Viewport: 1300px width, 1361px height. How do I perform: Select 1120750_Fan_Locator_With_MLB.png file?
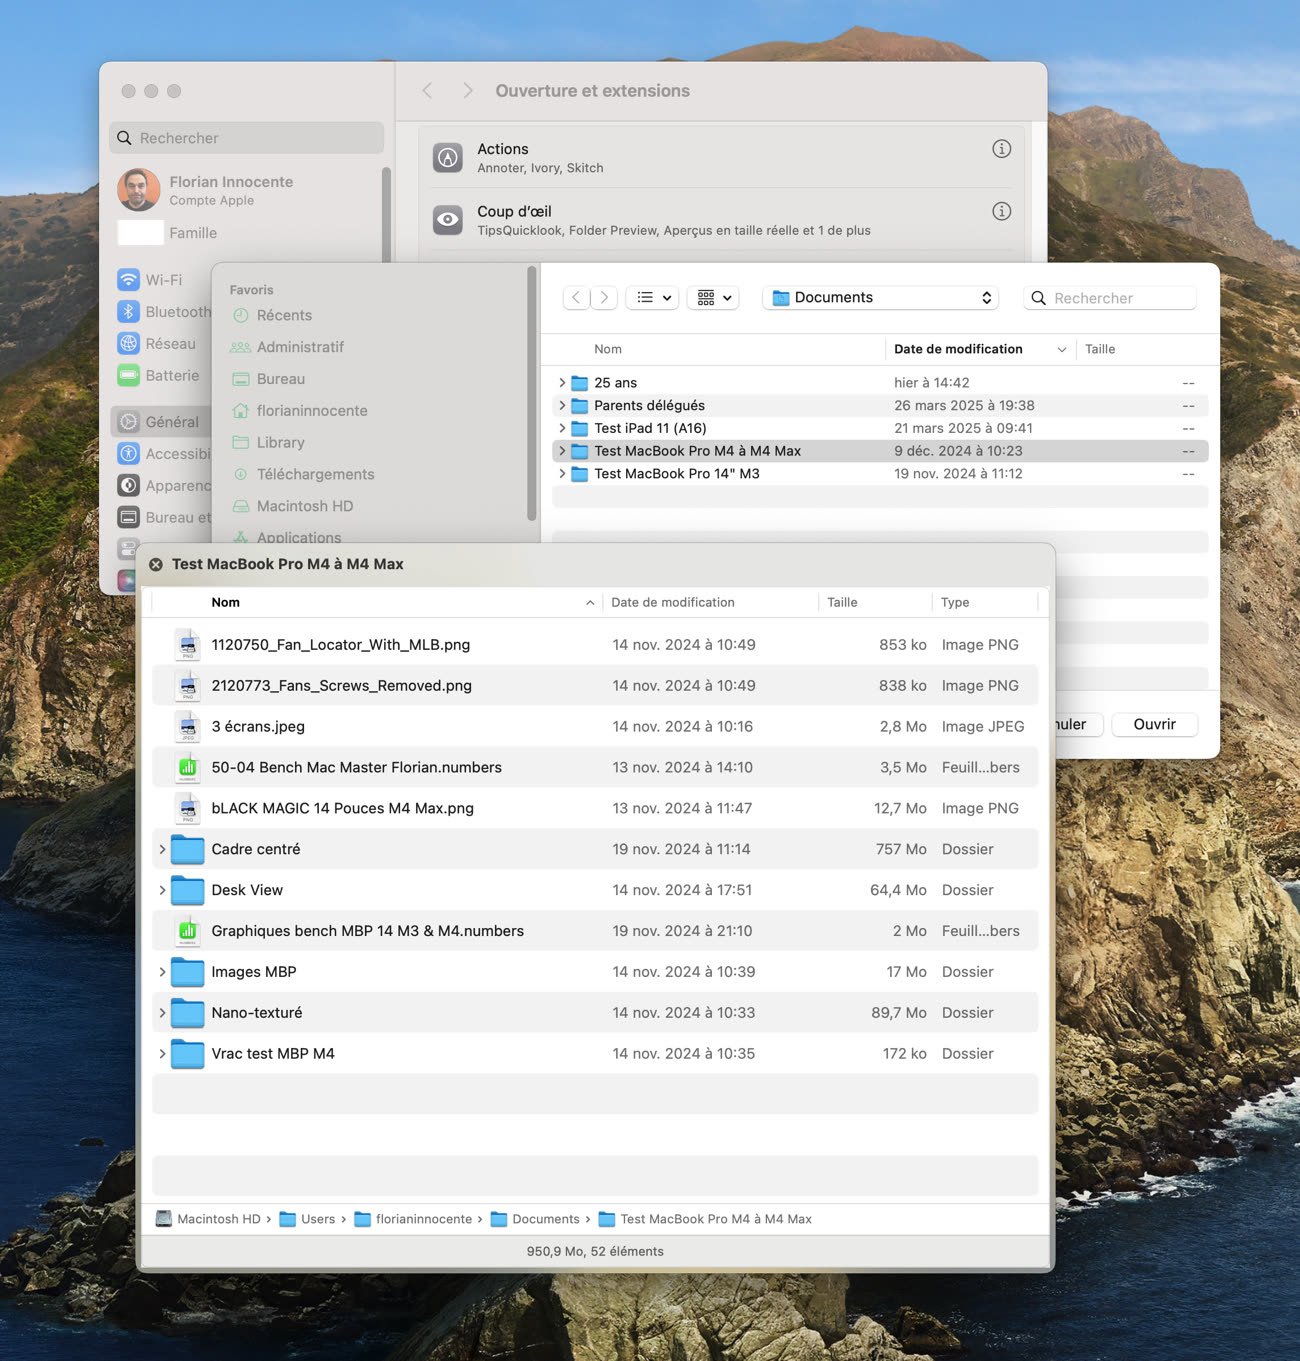coord(595,645)
